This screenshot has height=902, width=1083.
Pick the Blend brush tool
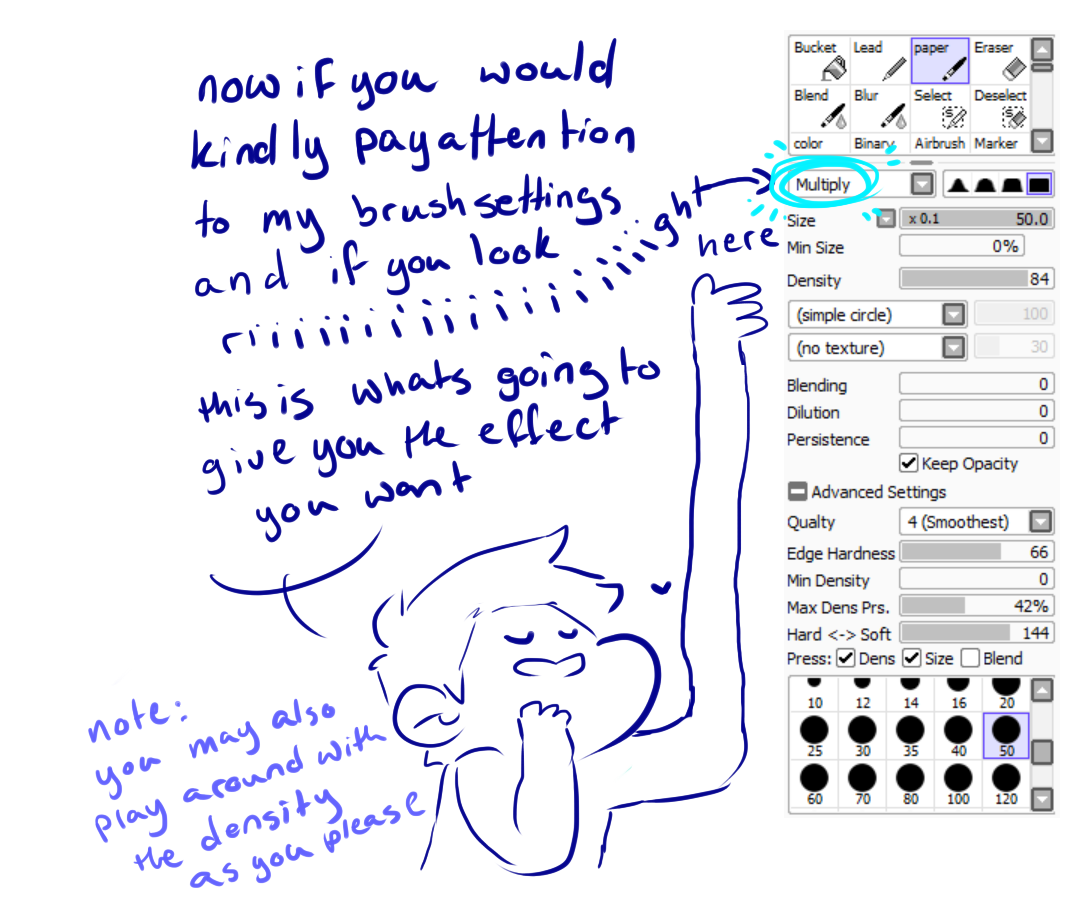pos(818,109)
